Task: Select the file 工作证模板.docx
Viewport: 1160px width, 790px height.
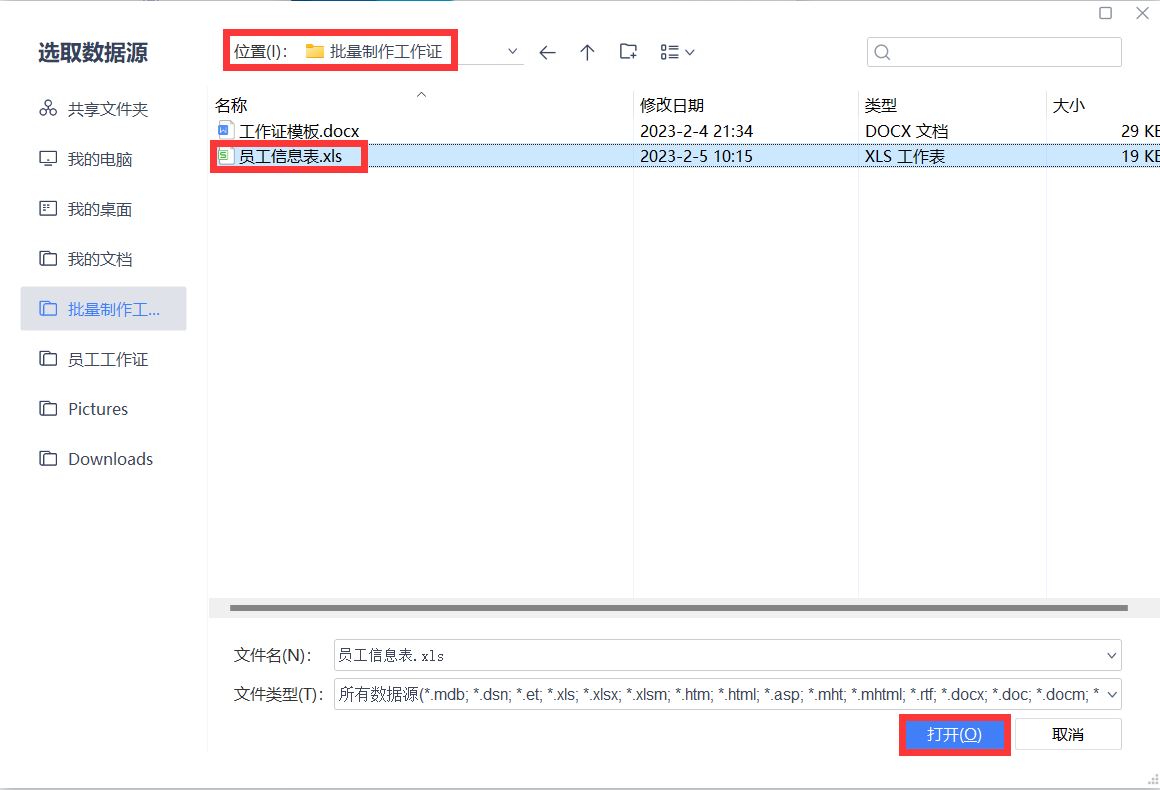Action: click(x=299, y=131)
